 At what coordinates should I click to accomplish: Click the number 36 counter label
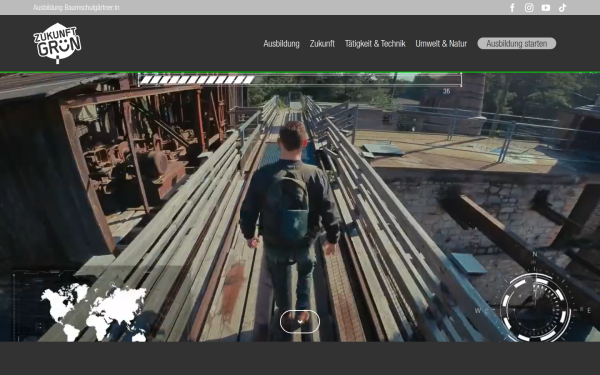446,91
